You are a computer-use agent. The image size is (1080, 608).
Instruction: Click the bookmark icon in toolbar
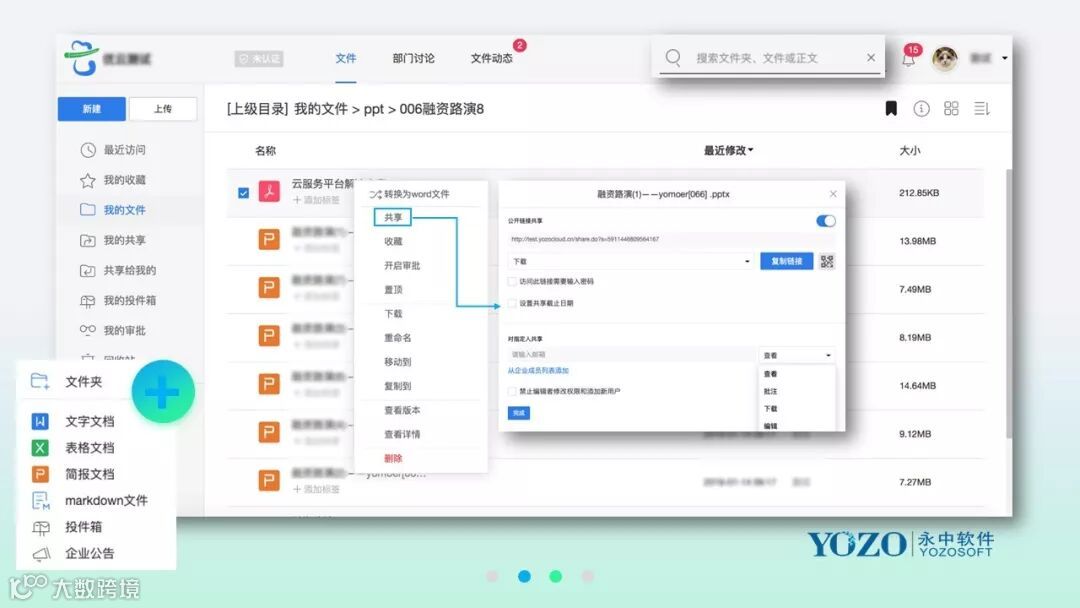[891, 109]
